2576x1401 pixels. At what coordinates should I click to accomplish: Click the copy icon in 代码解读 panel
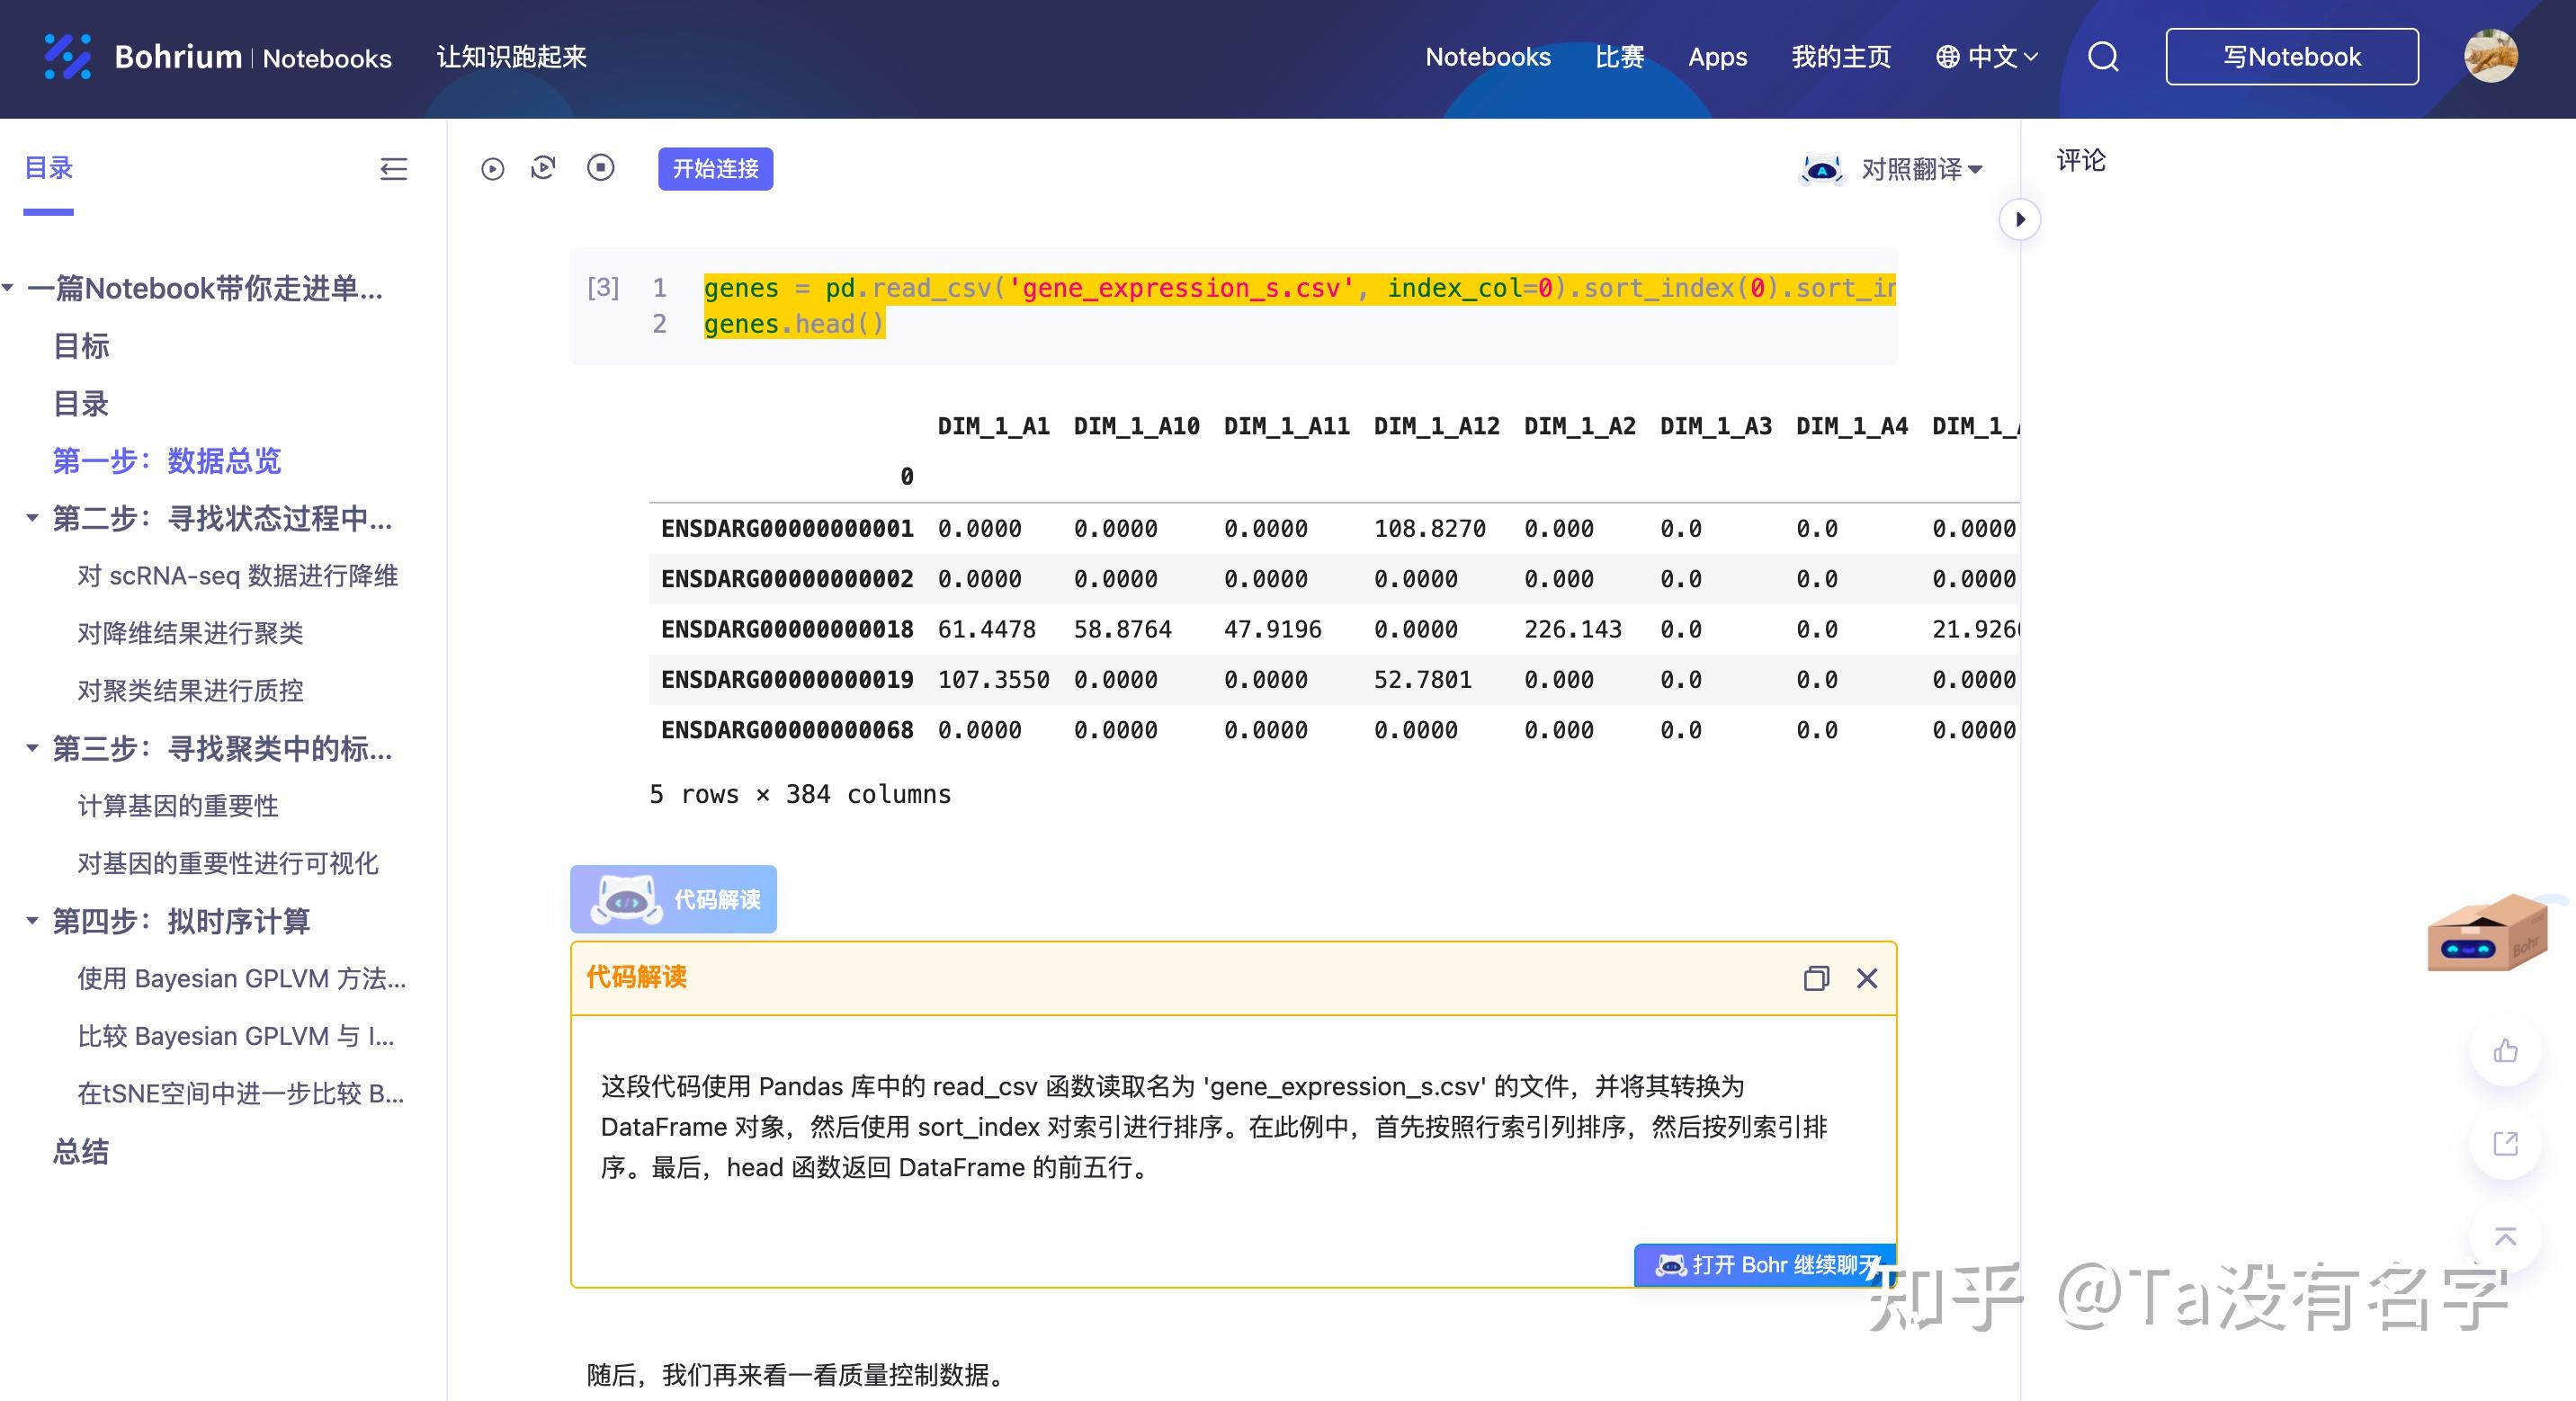pyautogui.click(x=1816, y=978)
